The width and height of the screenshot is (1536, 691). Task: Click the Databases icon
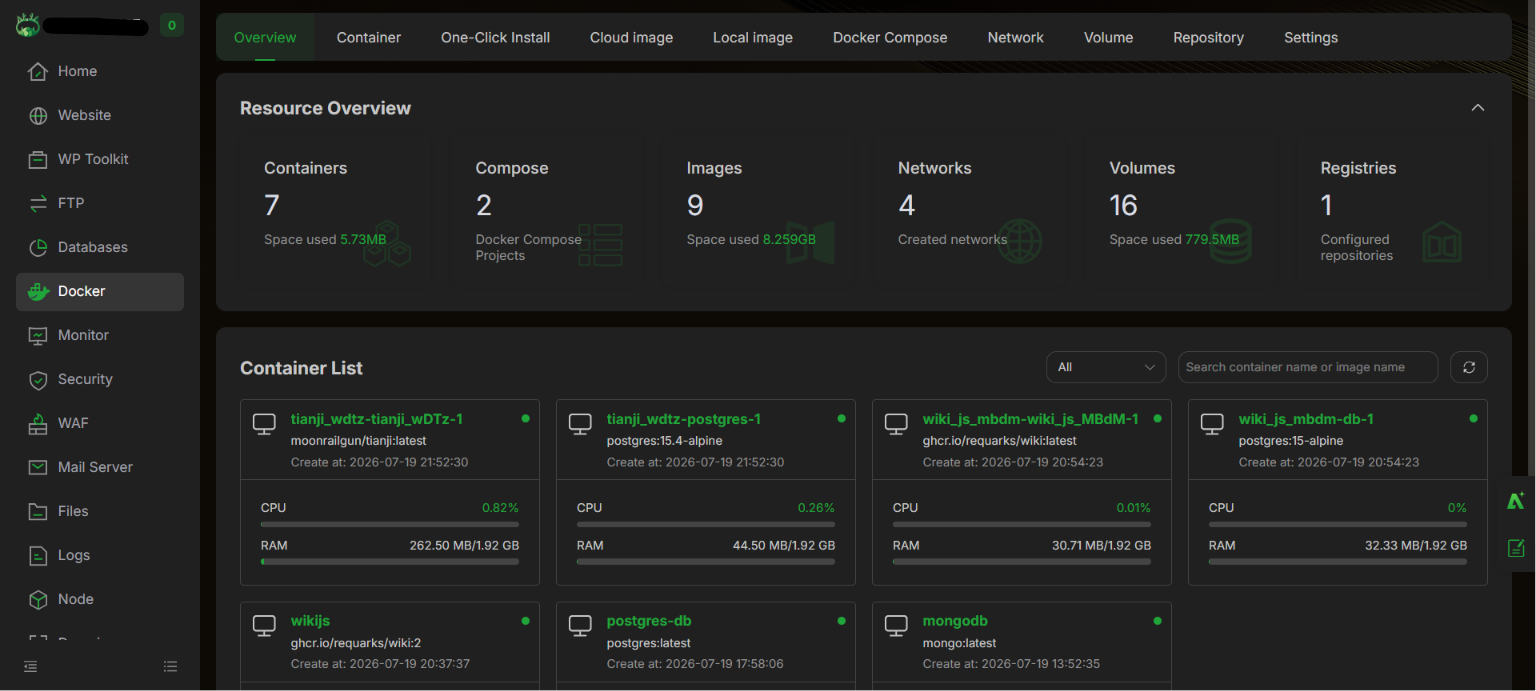click(38, 247)
